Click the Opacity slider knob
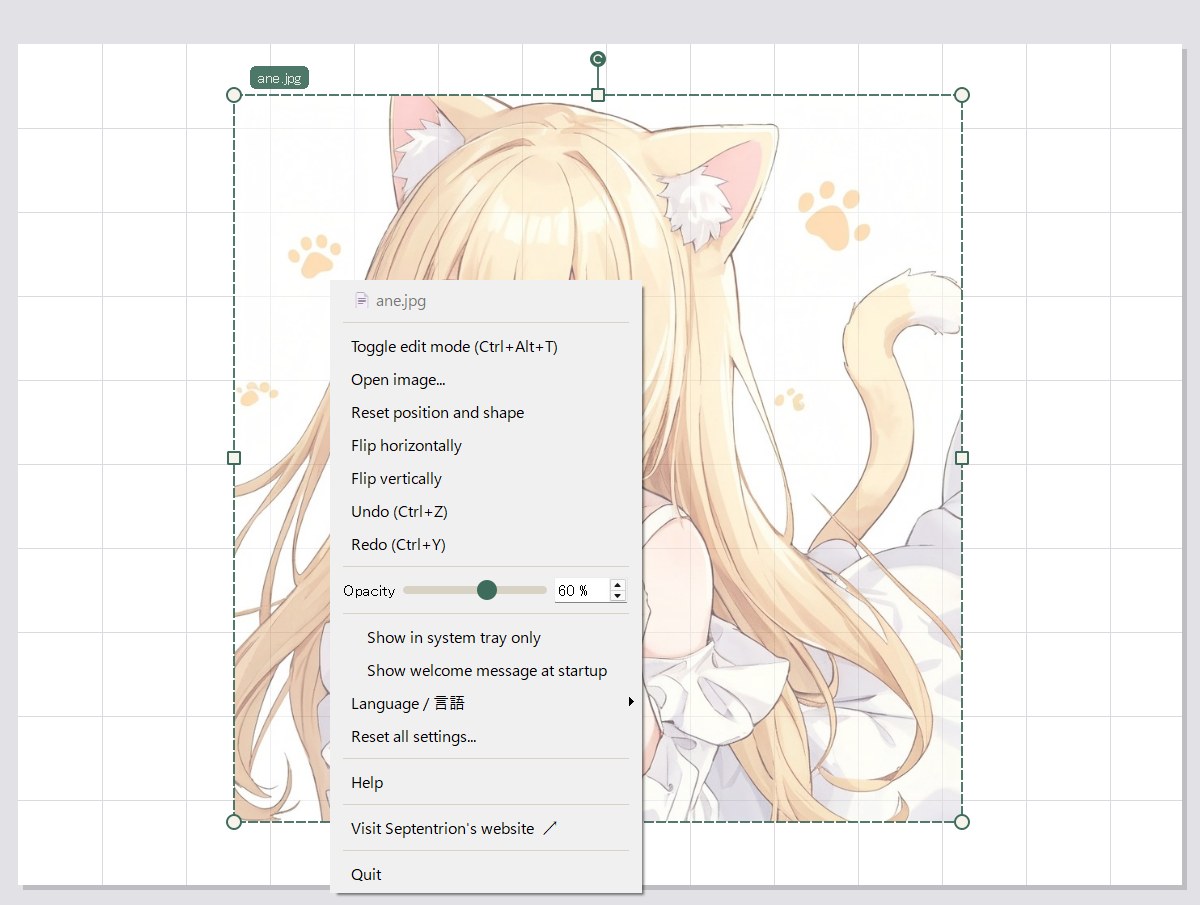This screenshot has width=1200, height=905. [x=487, y=590]
